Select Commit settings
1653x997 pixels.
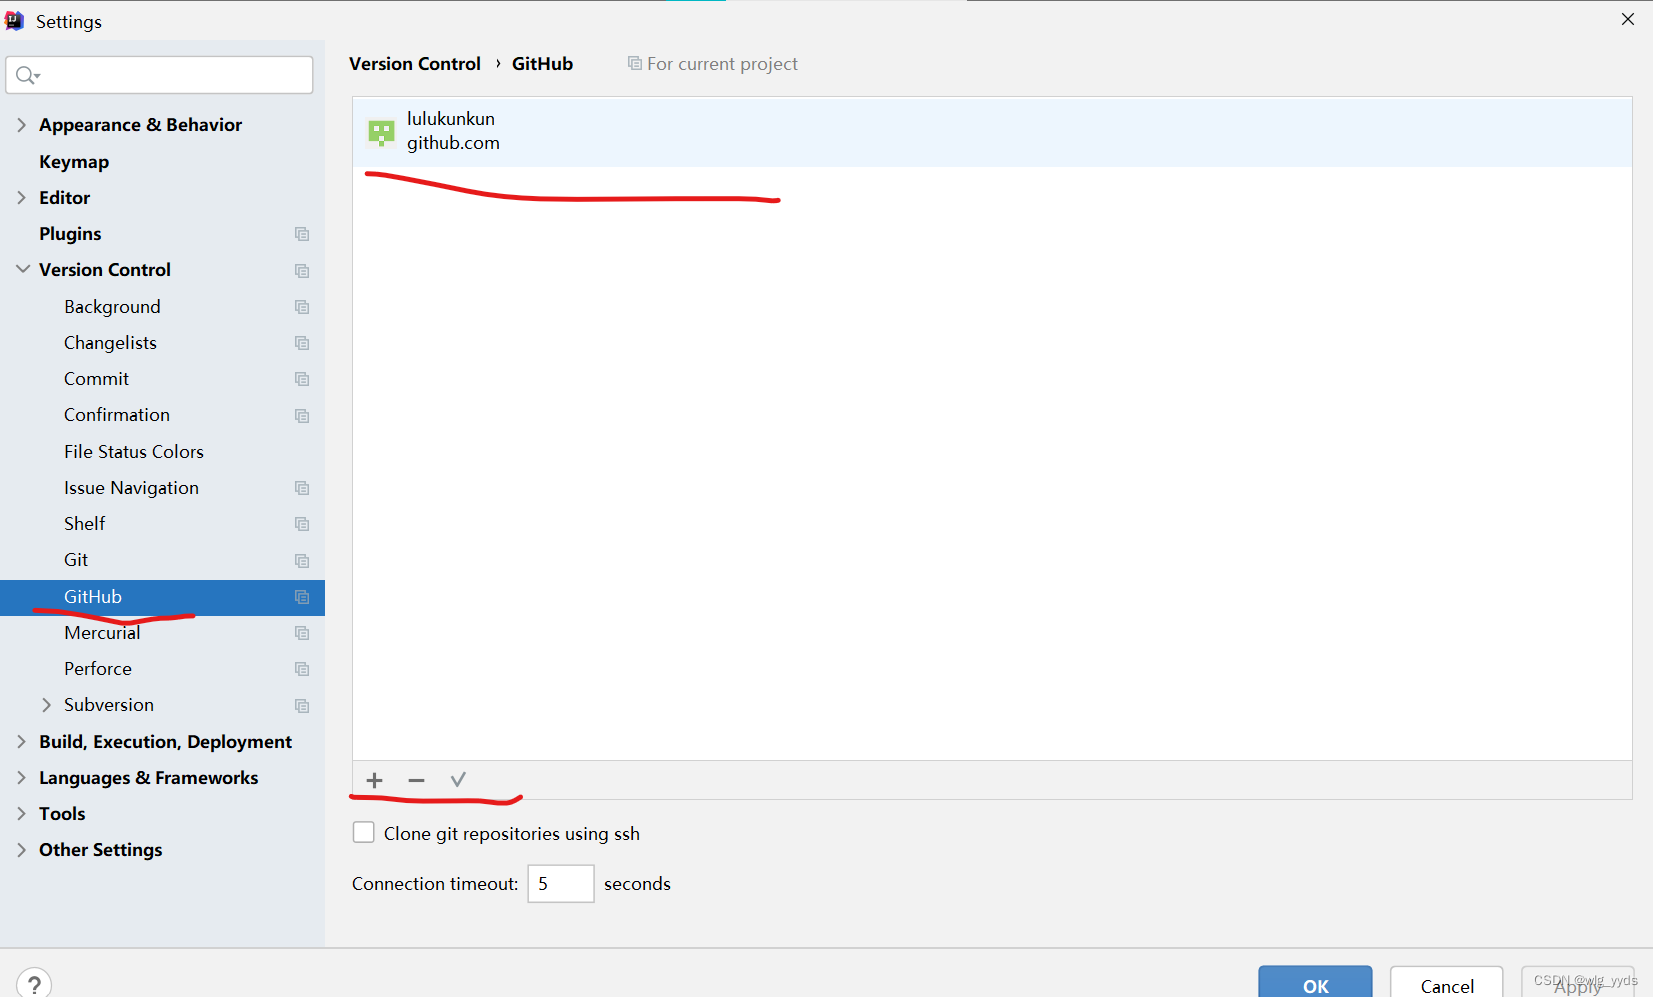point(96,379)
